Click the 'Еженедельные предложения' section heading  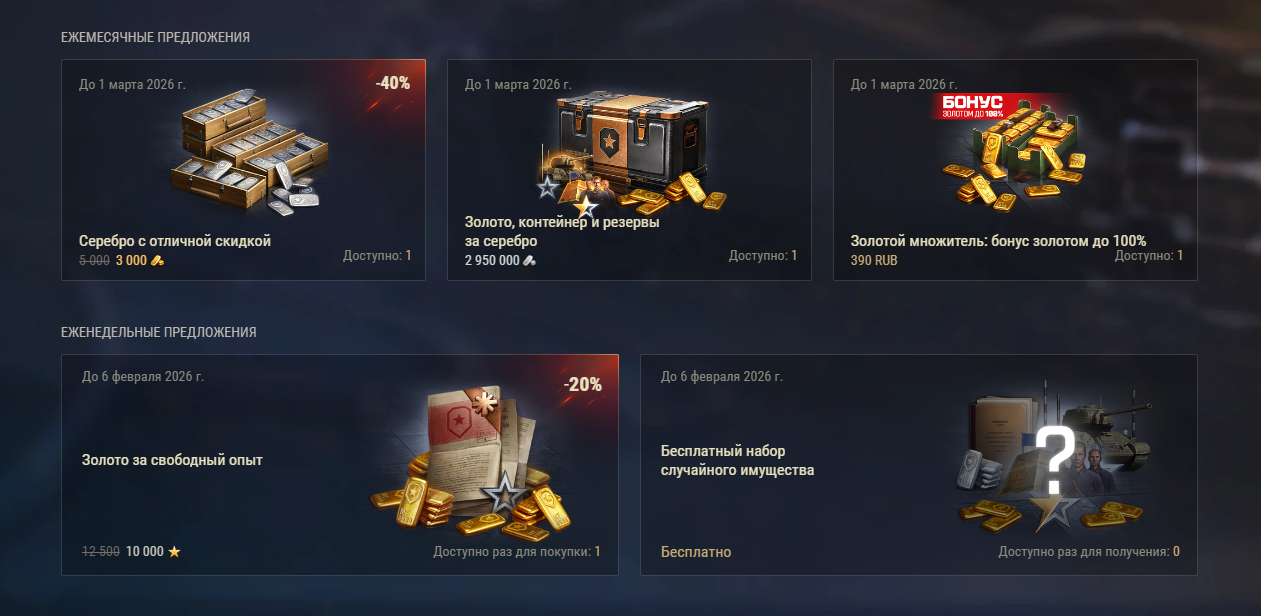[159, 332]
